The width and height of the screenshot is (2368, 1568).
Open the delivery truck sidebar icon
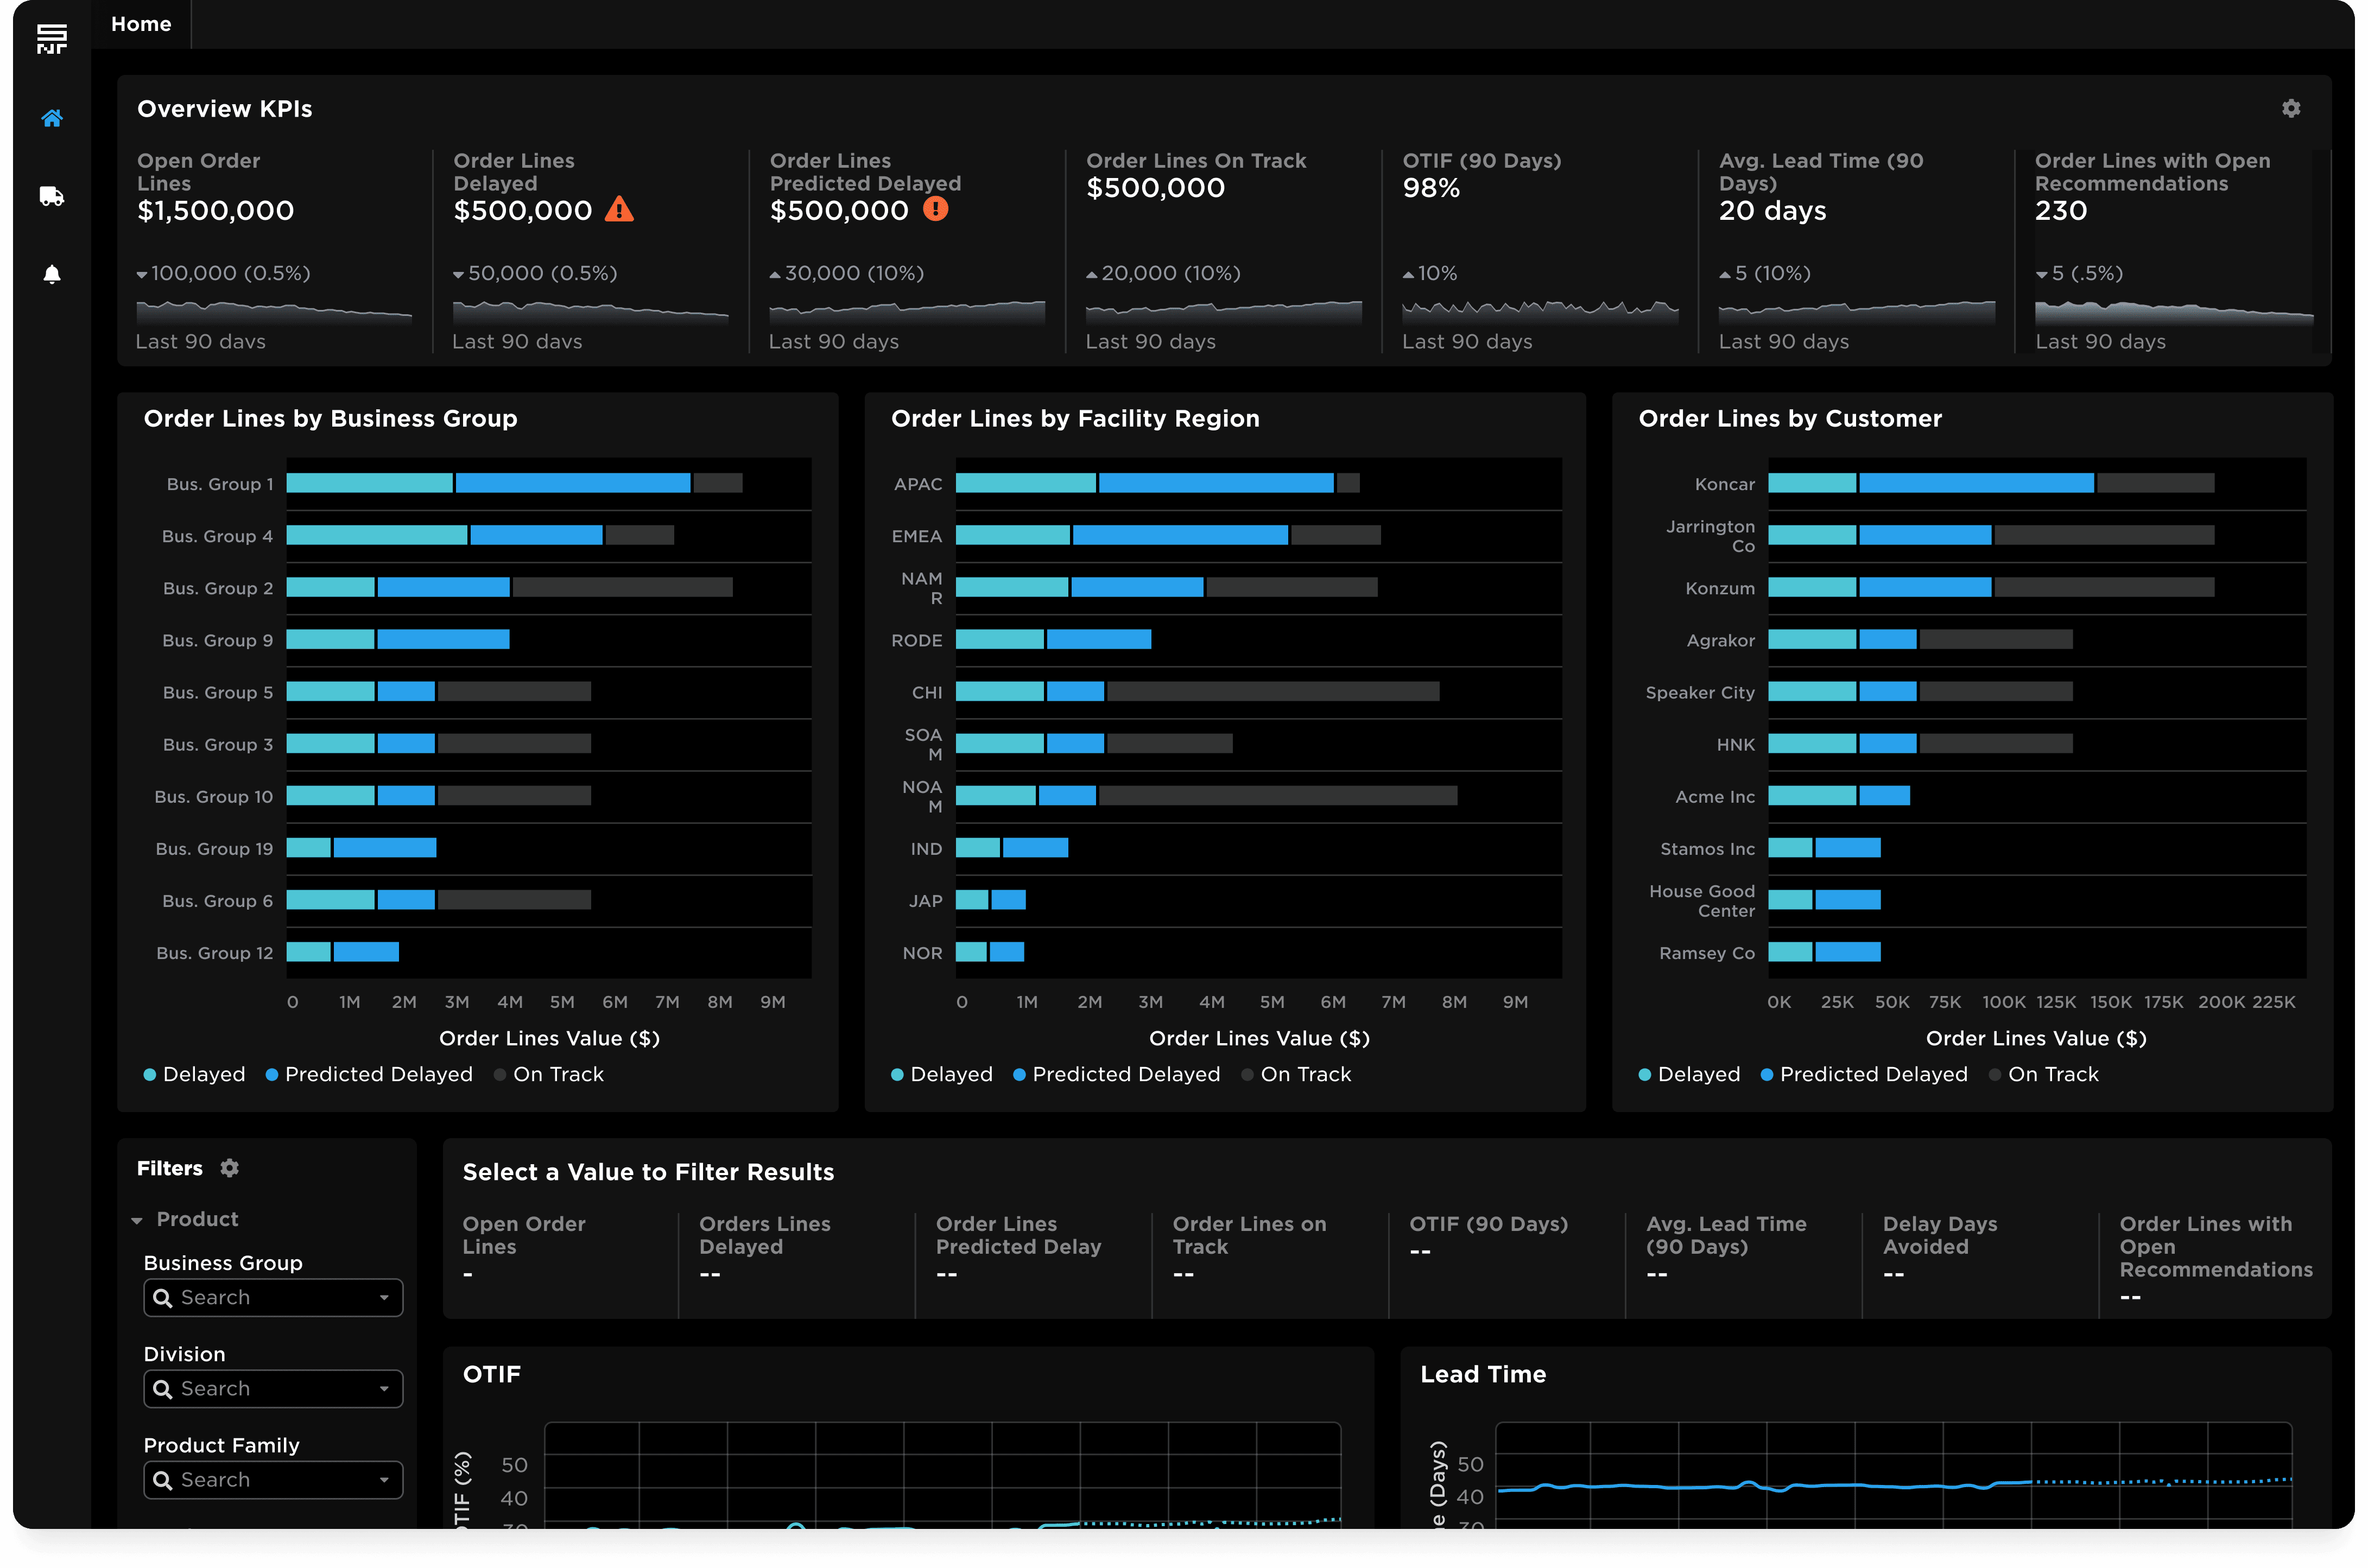(x=52, y=196)
